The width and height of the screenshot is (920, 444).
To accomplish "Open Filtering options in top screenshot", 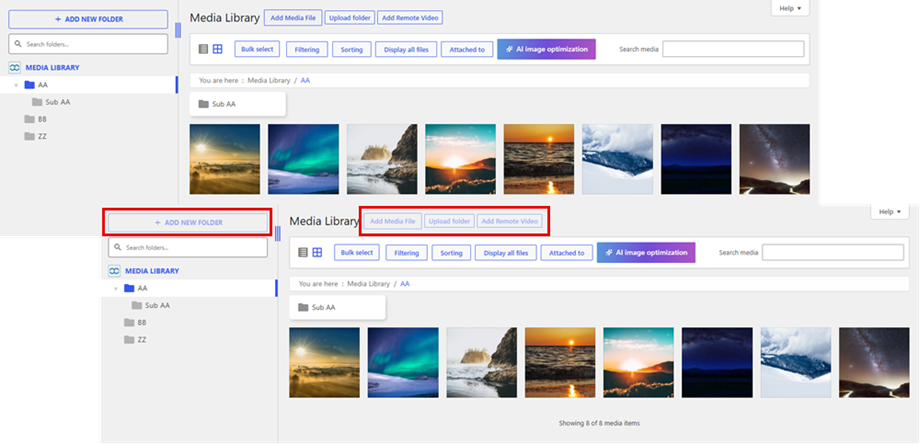I will click(307, 49).
